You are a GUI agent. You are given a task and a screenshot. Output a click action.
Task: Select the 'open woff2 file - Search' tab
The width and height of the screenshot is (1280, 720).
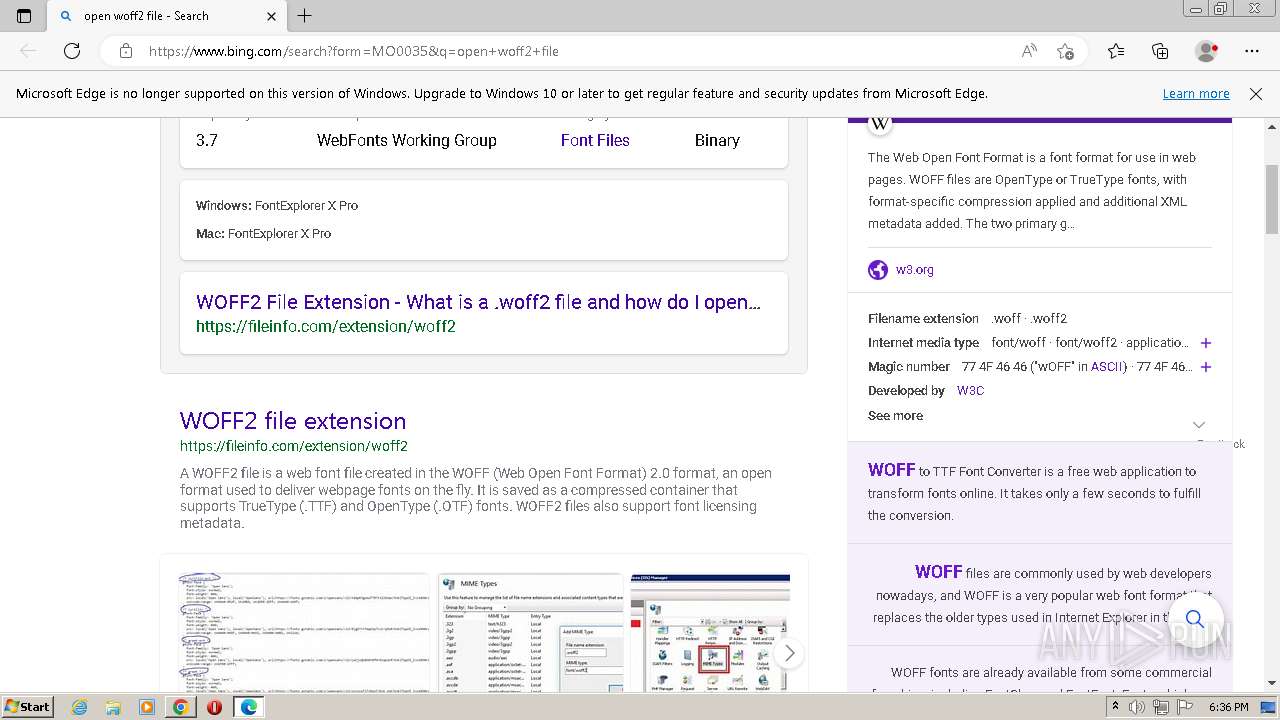point(165,16)
